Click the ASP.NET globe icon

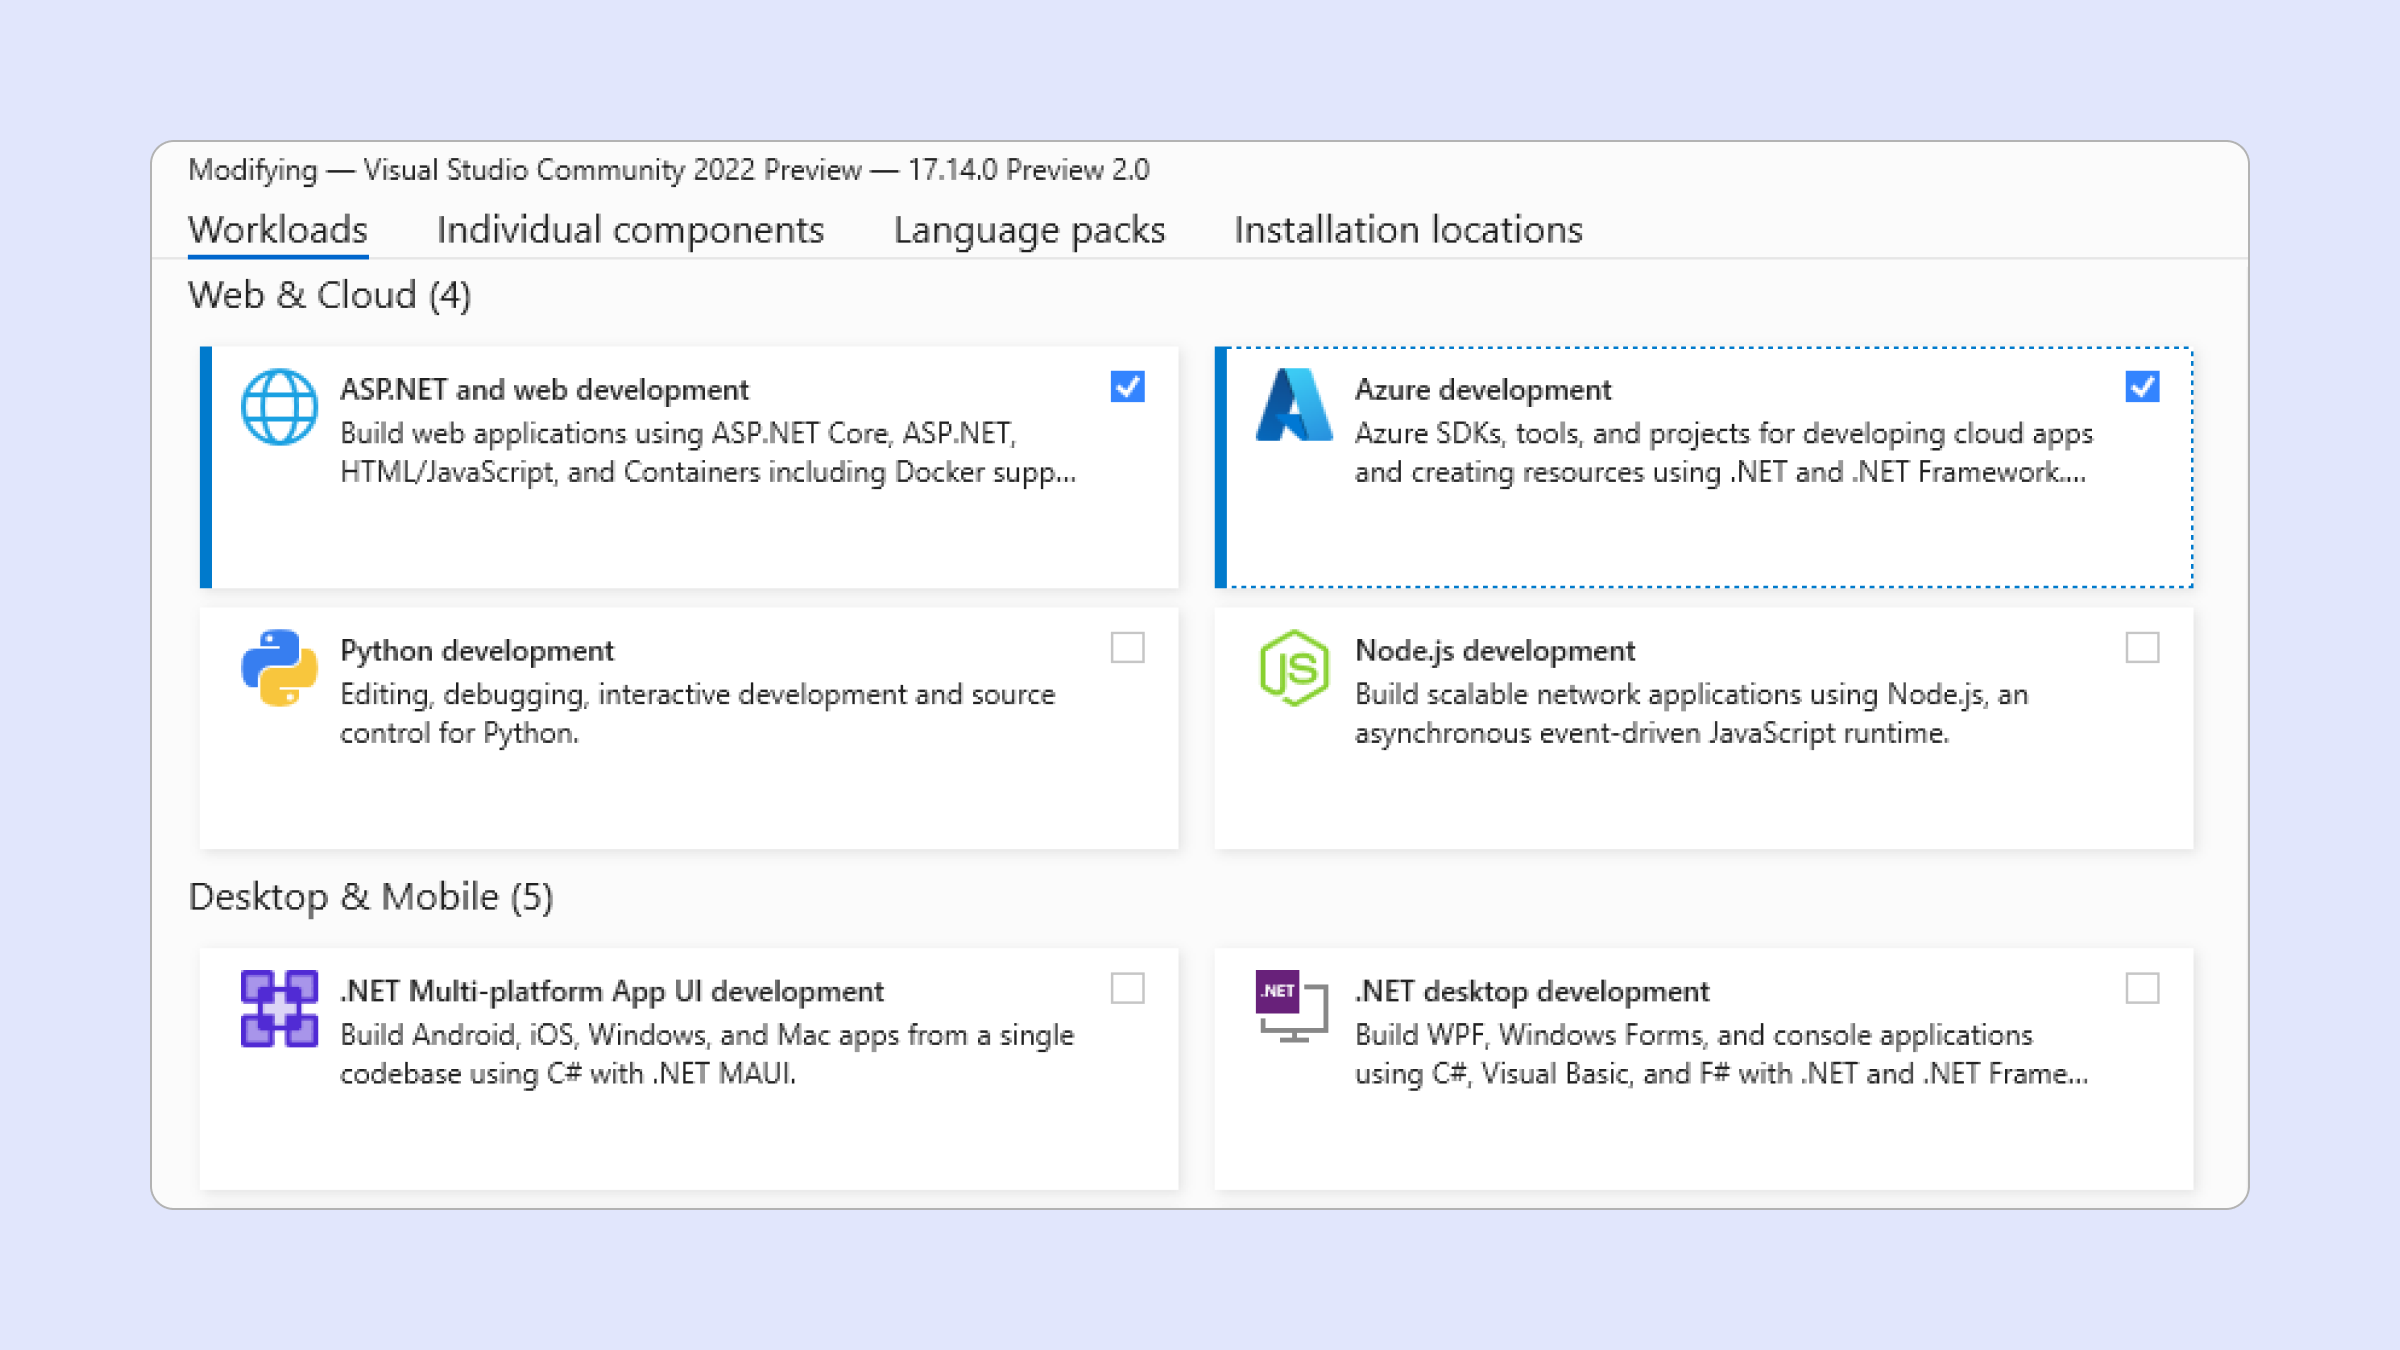(x=279, y=406)
